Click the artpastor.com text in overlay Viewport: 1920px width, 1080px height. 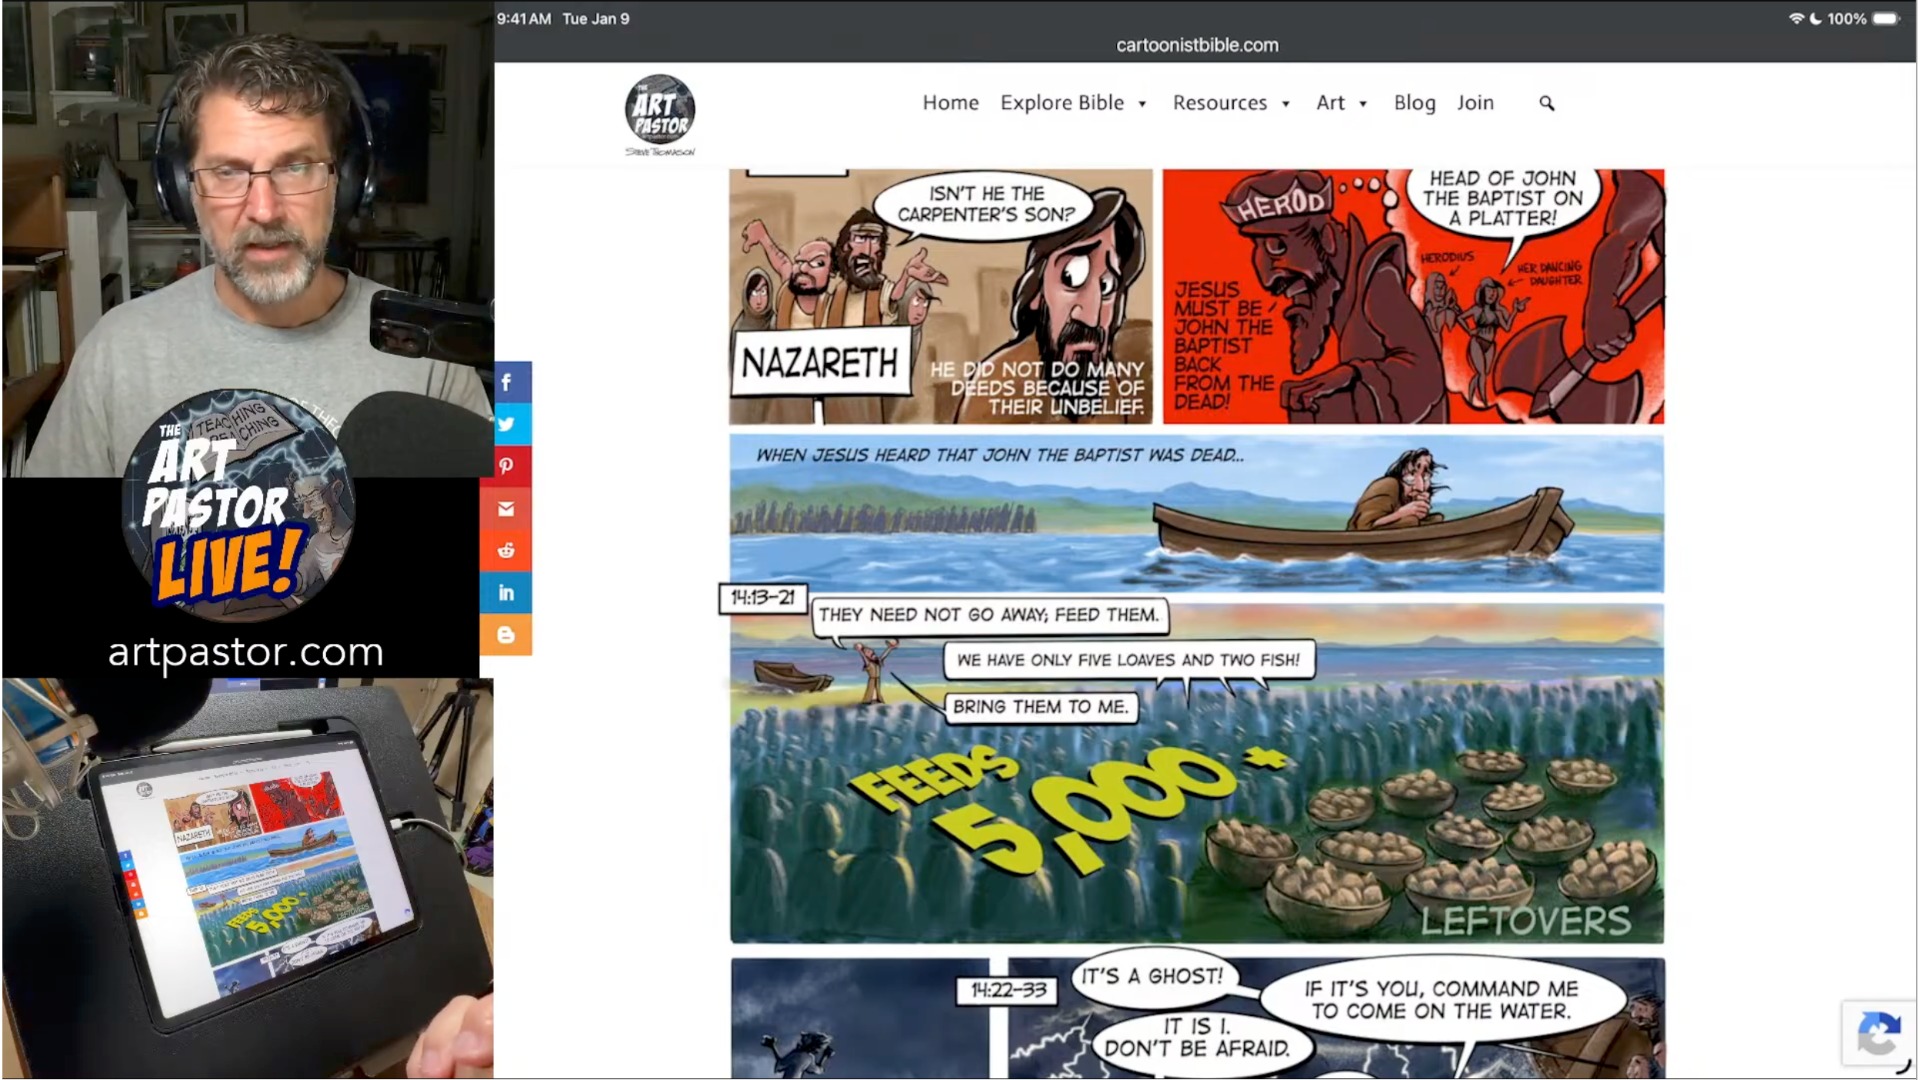point(246,652)
